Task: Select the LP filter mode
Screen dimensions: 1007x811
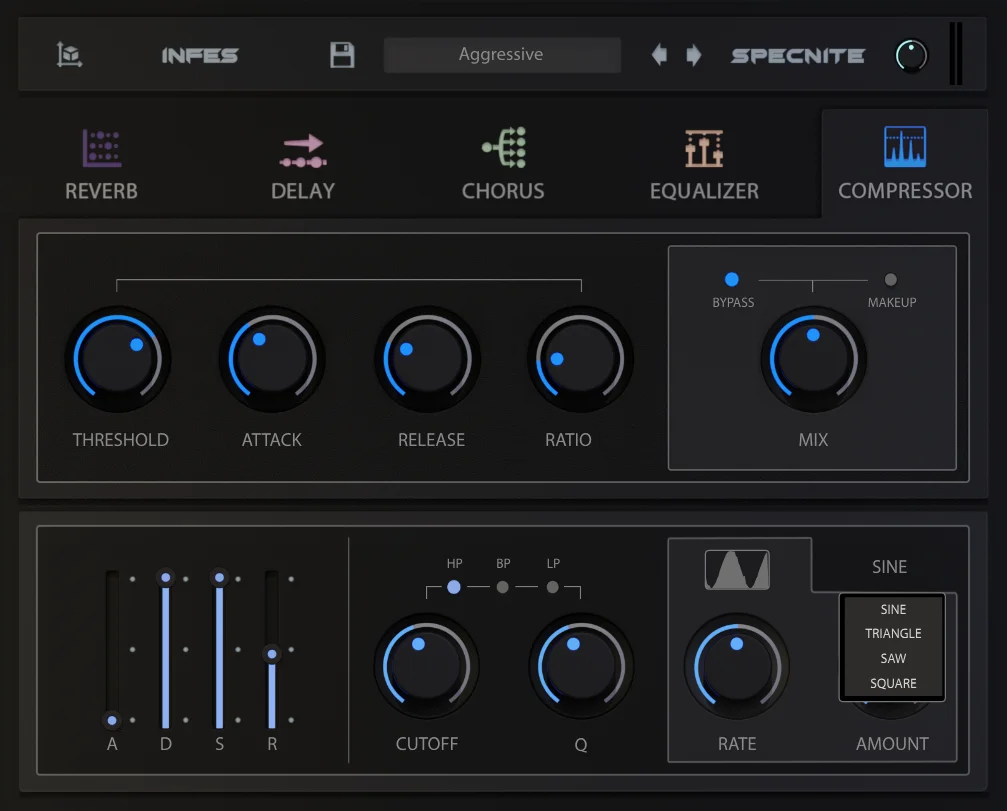Action: [552, 587]
